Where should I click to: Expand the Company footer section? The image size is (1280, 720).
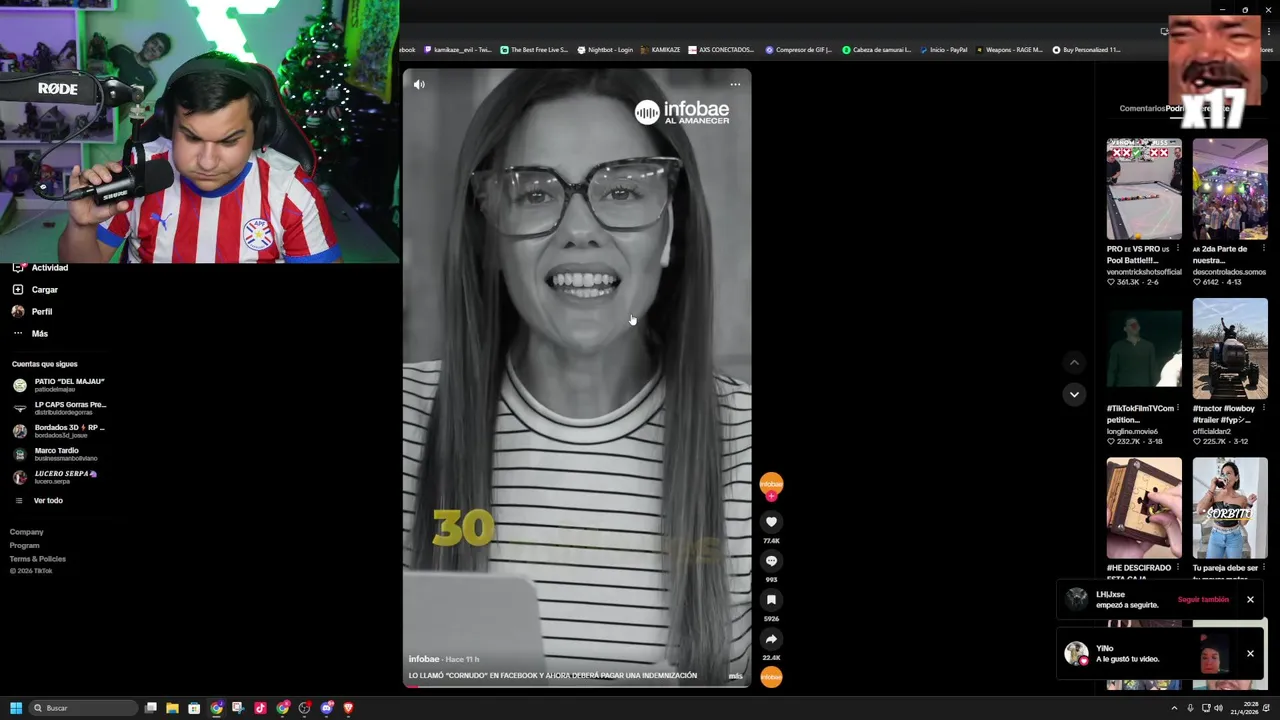[x=27, y=532]
